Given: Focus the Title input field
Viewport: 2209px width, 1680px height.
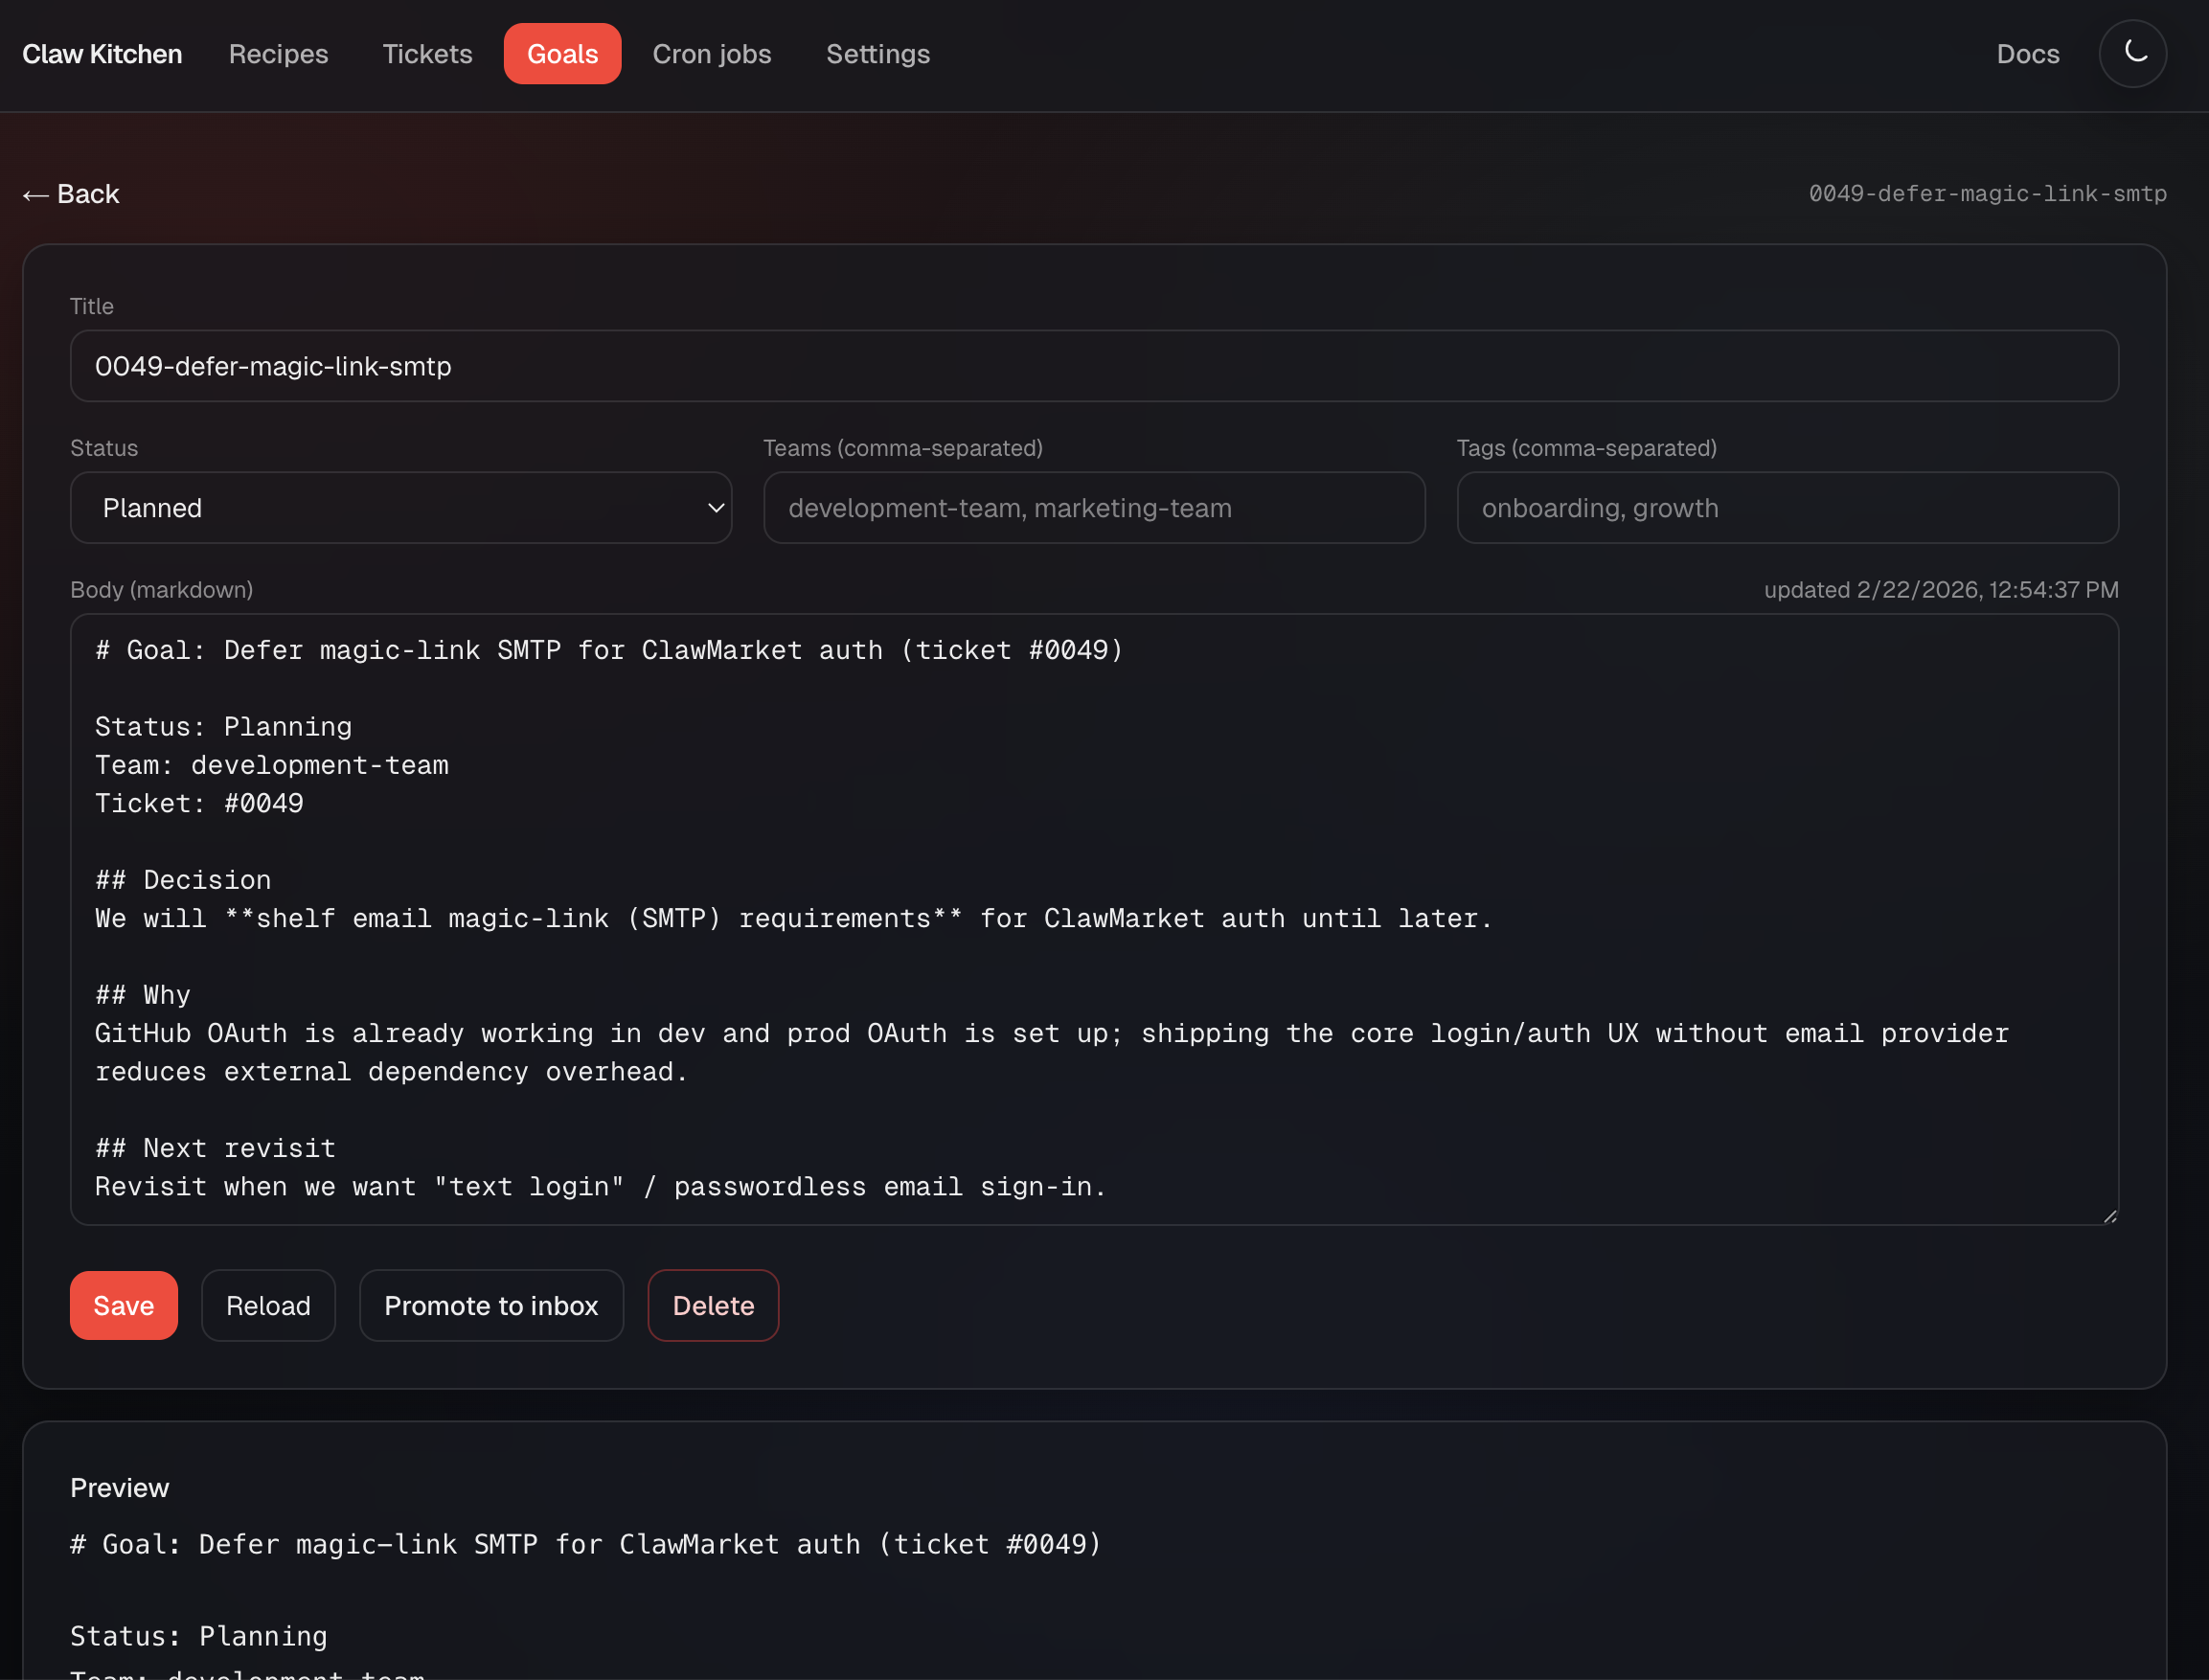Looking at the screenshot, I should tap(1093, 366).
